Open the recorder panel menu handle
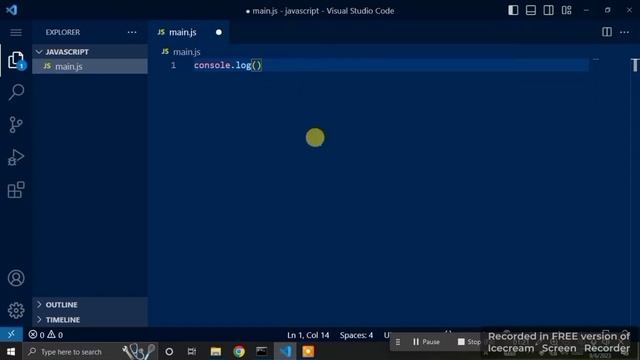Screen dimensions: 640x360 398,342
